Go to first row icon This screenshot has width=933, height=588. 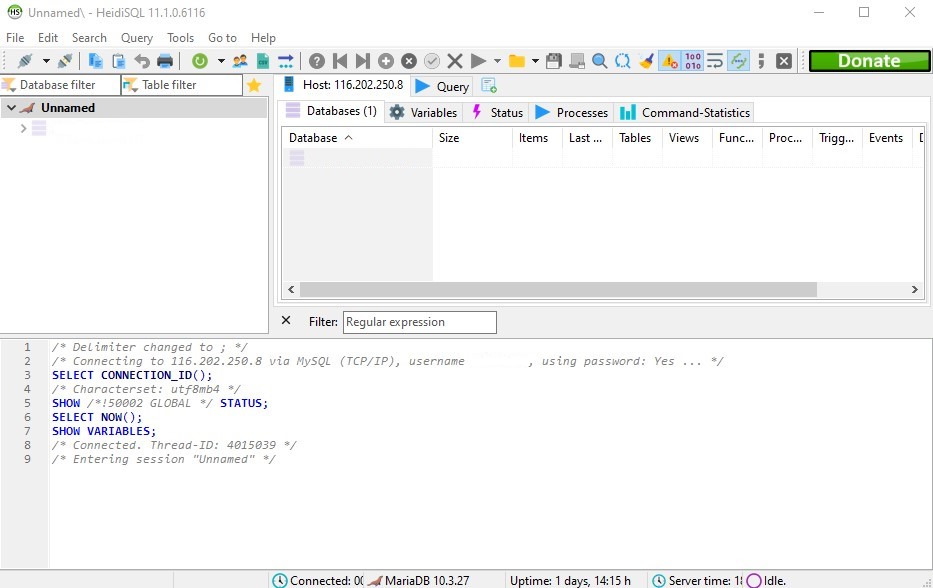pos(340,61)
